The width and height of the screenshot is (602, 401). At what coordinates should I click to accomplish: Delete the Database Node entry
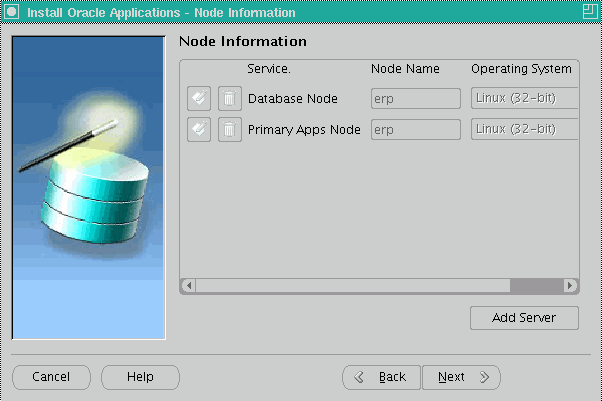click(x=230, y=98)
